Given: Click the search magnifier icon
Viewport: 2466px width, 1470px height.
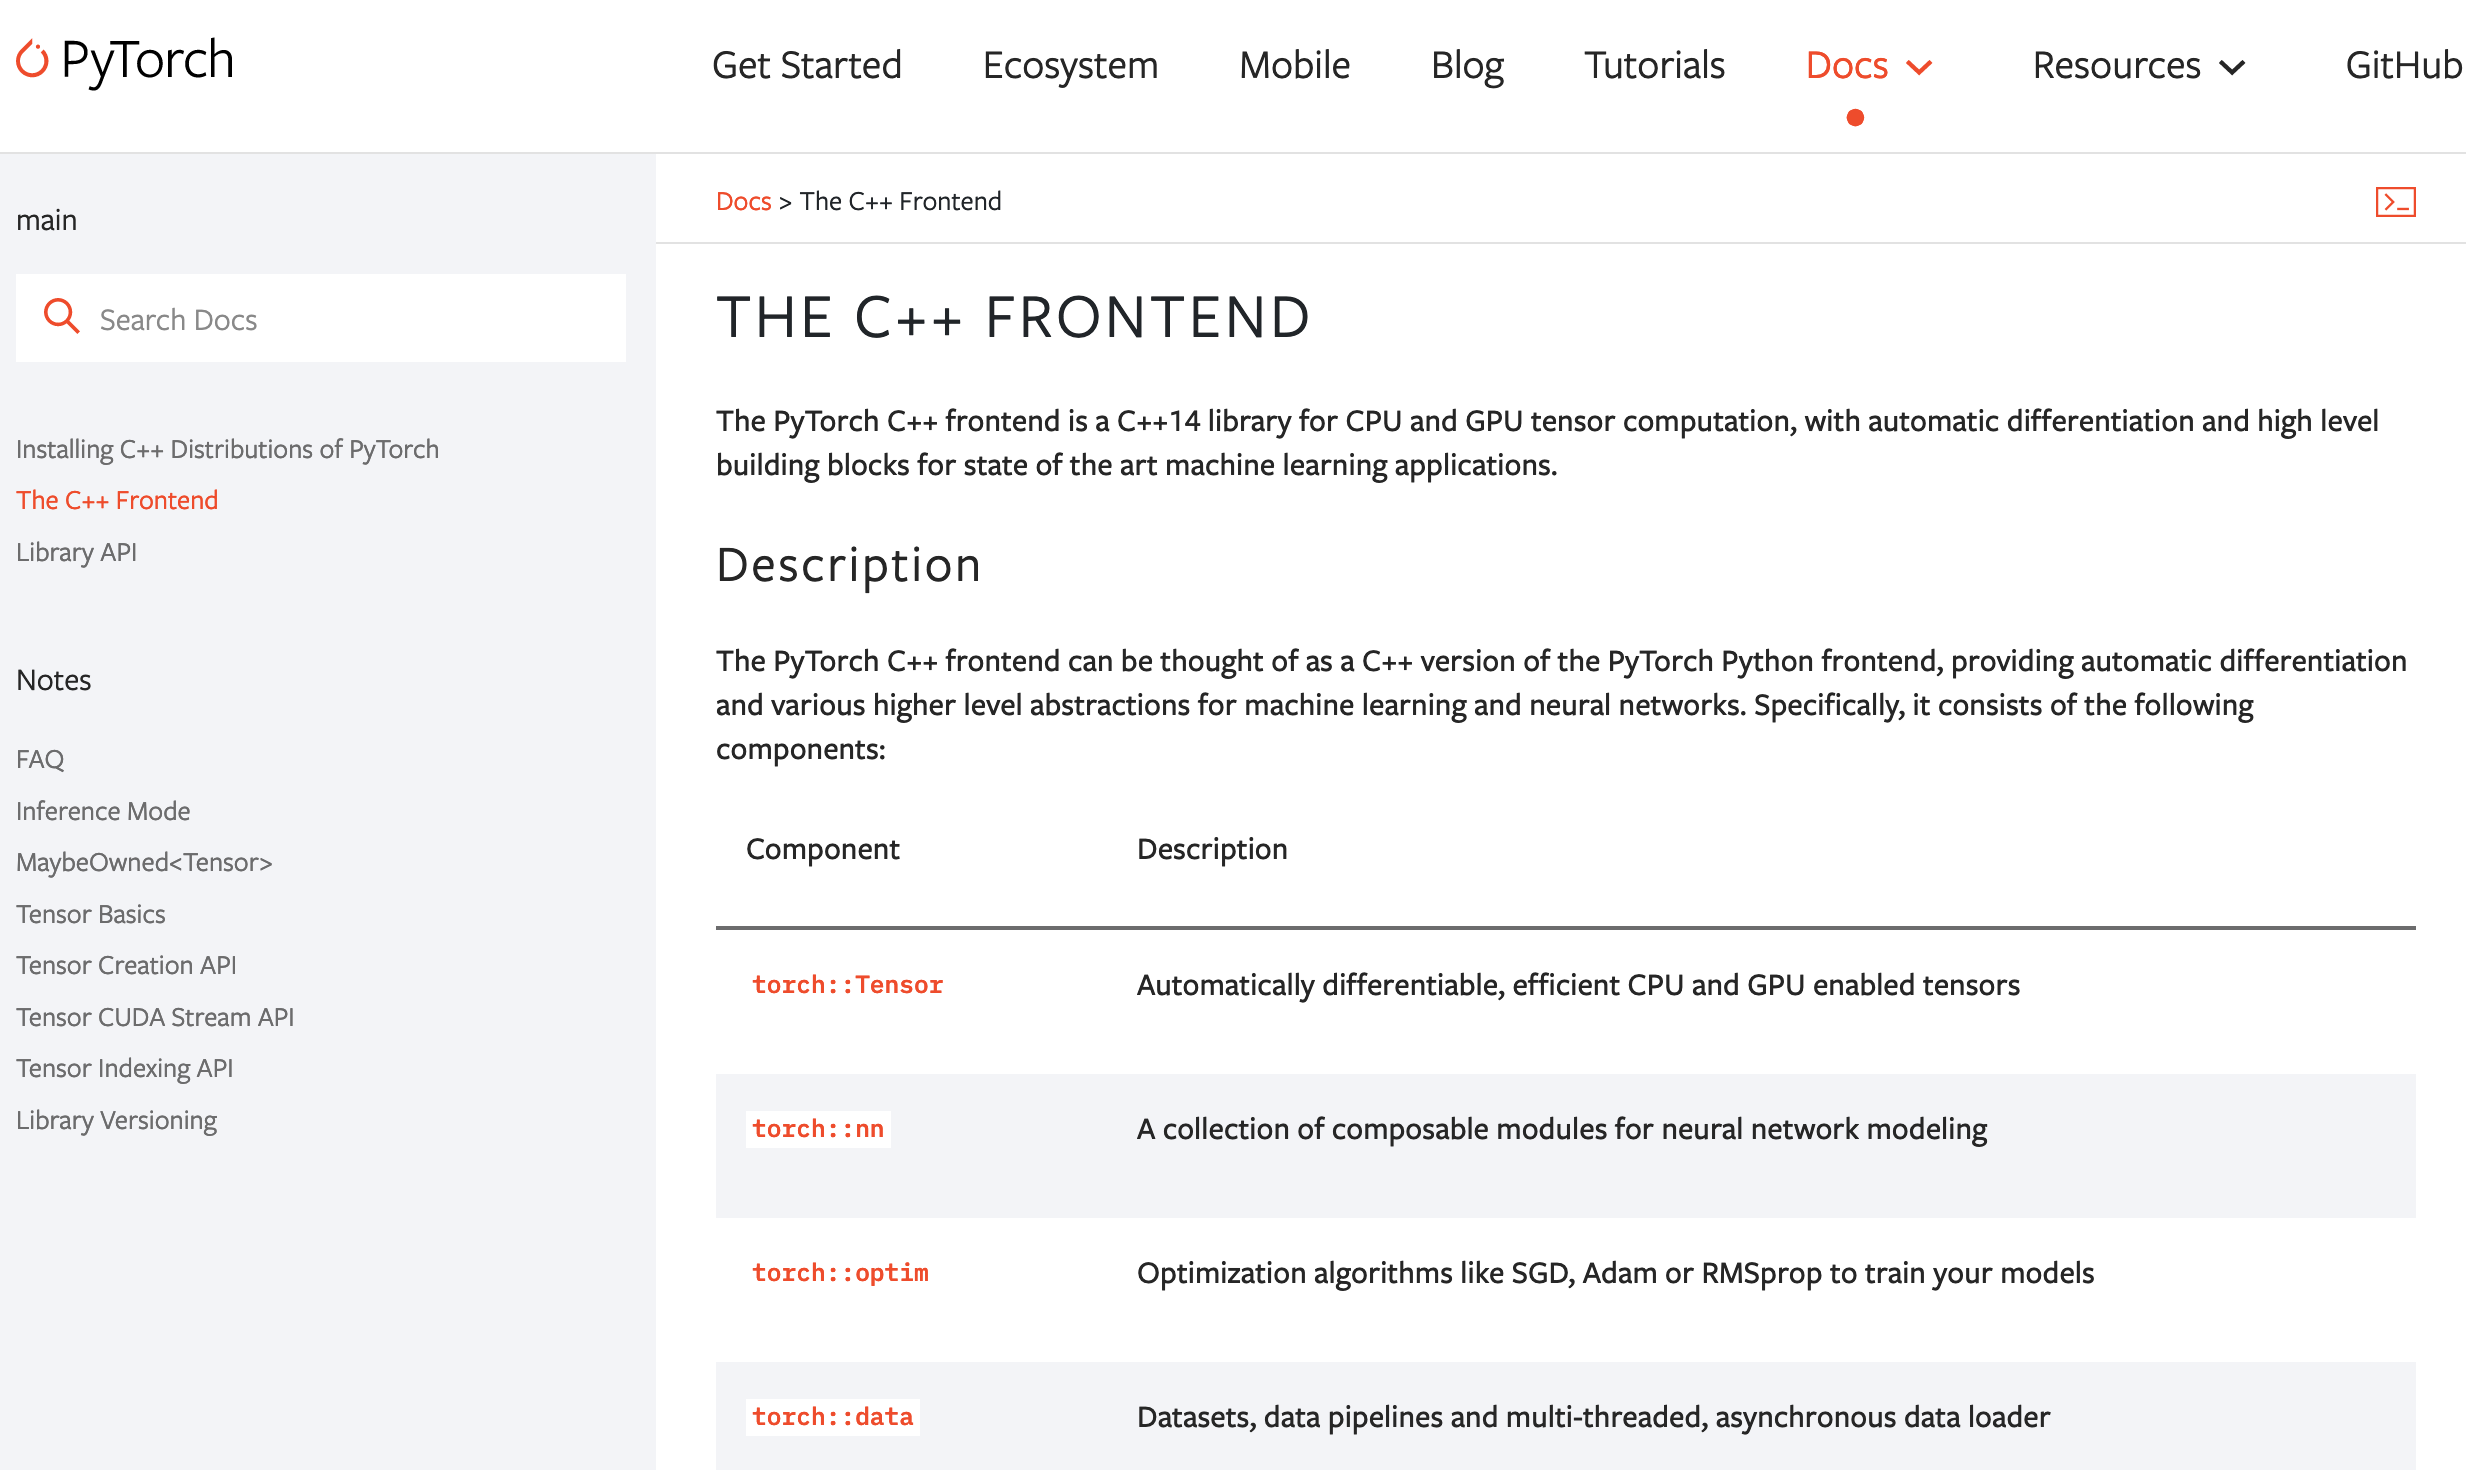Looking at the screenshot, I should pos(61,317).
